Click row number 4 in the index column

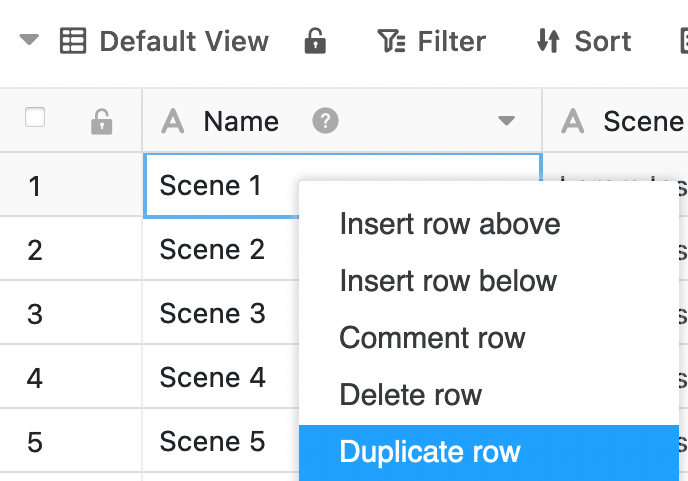35,378
